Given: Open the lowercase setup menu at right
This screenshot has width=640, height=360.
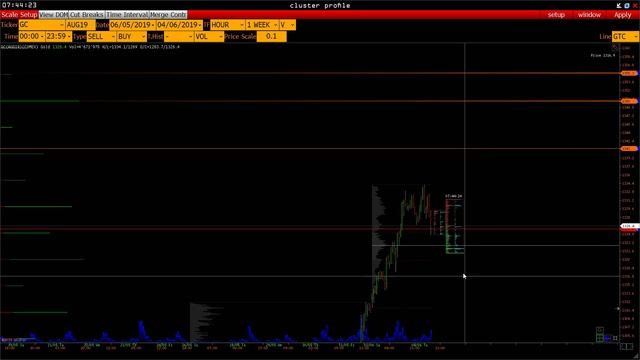Looking at the screenshot, I should click(x=556, y=15).
